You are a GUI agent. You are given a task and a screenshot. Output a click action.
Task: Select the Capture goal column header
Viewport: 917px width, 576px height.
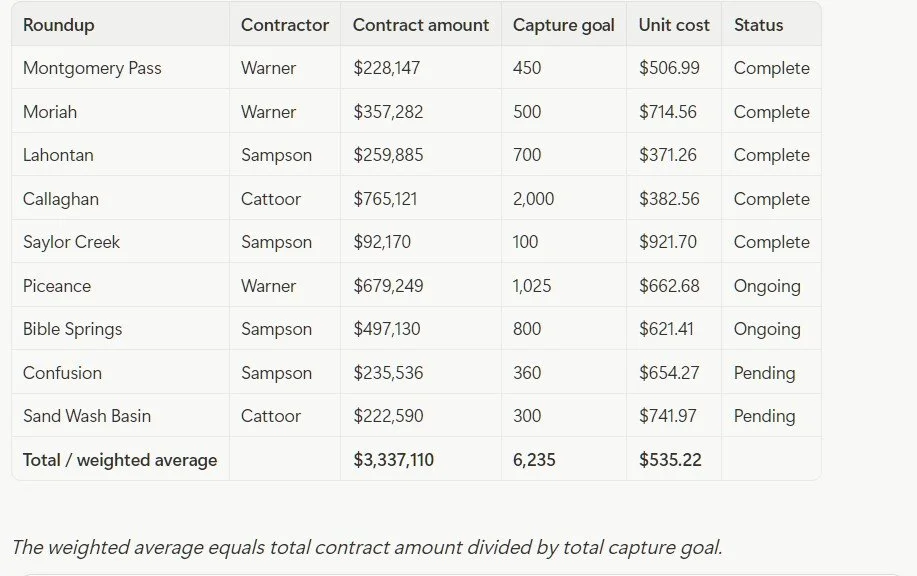(x=563, y=25)
